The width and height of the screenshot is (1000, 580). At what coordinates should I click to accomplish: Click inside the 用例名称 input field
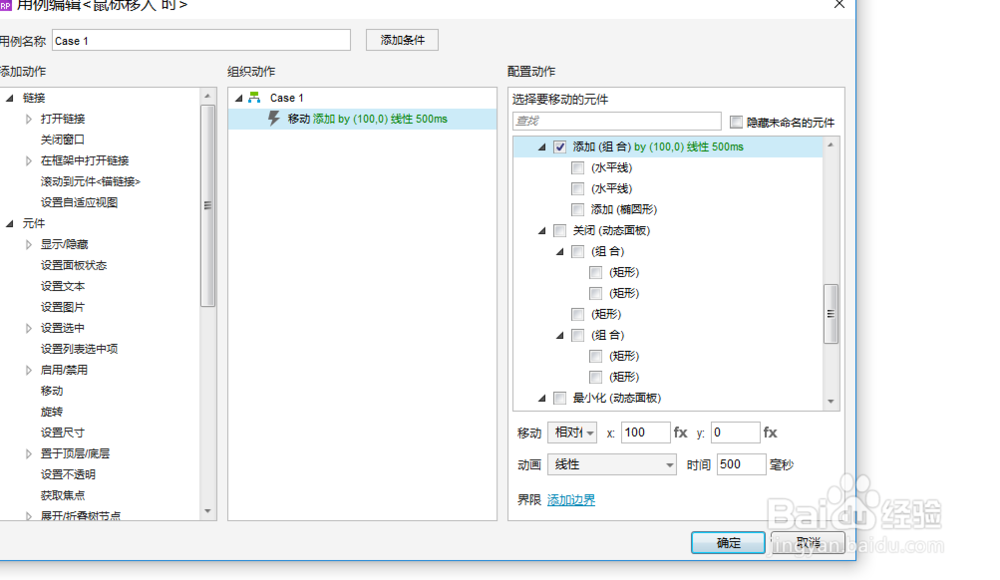point(200,40)
